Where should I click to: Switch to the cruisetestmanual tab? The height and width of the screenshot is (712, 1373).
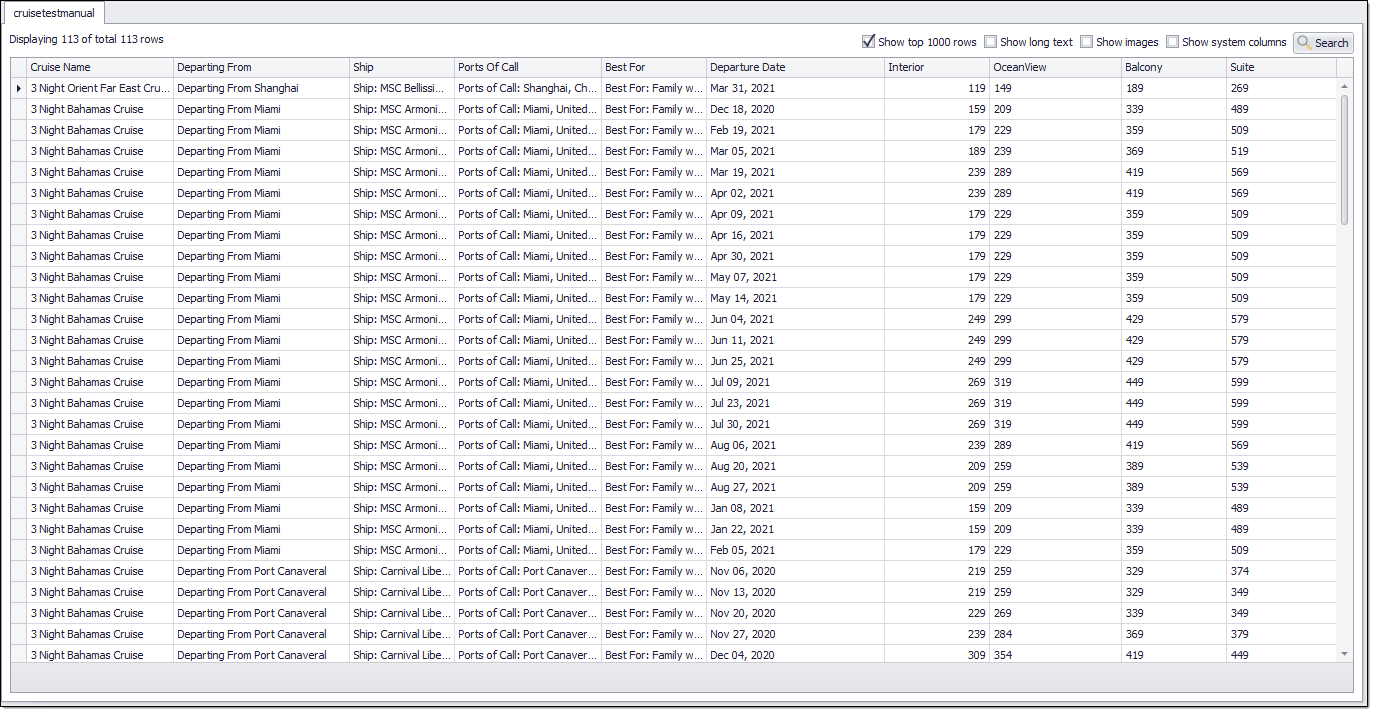tap(54, 13)
